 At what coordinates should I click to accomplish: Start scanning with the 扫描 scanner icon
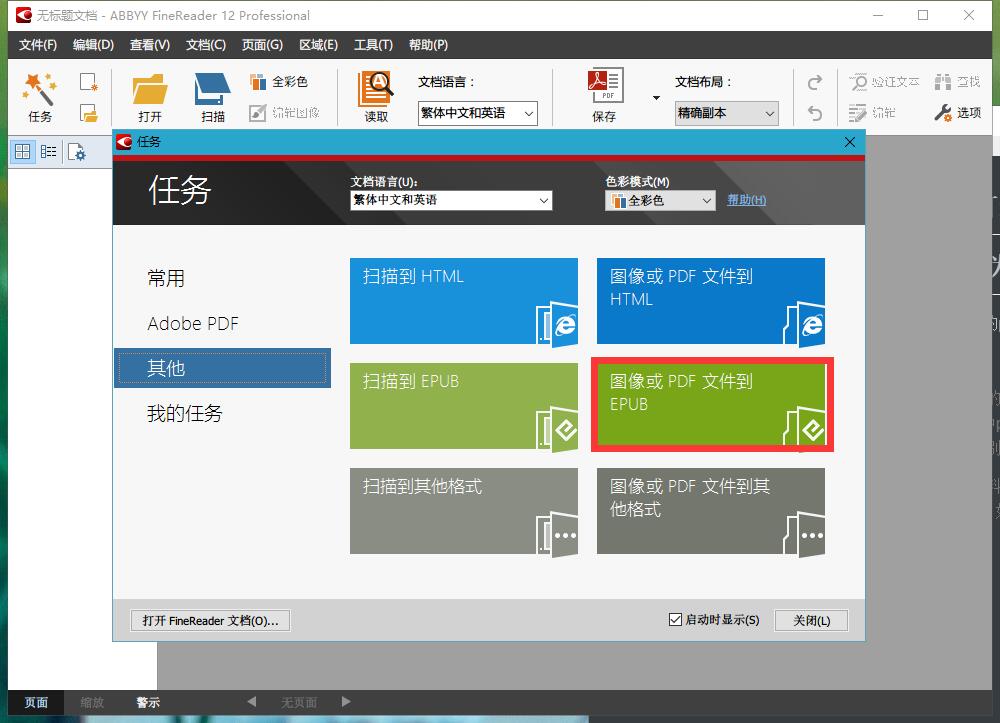(x=212, y=89)
